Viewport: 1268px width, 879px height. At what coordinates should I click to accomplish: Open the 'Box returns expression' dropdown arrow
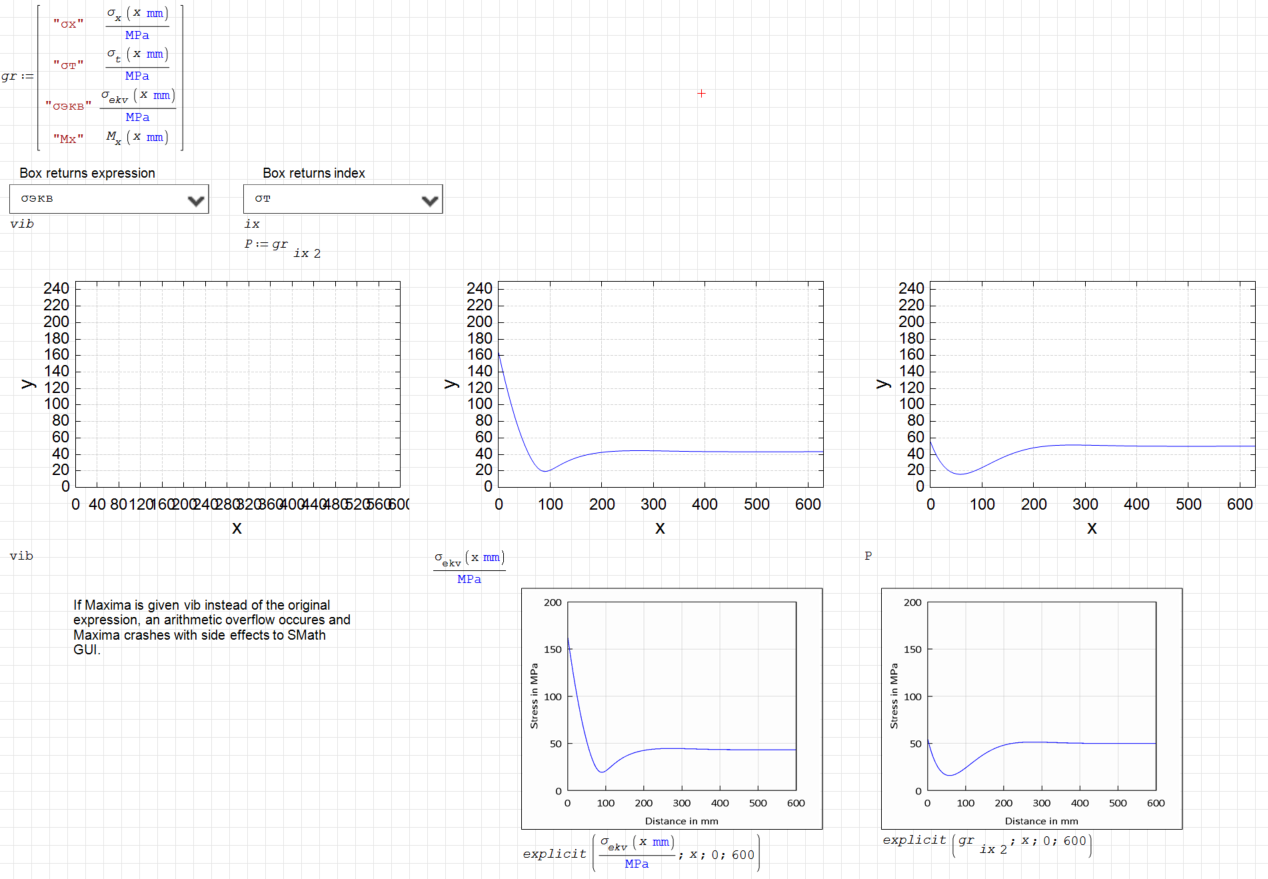[x=196, y=200]
